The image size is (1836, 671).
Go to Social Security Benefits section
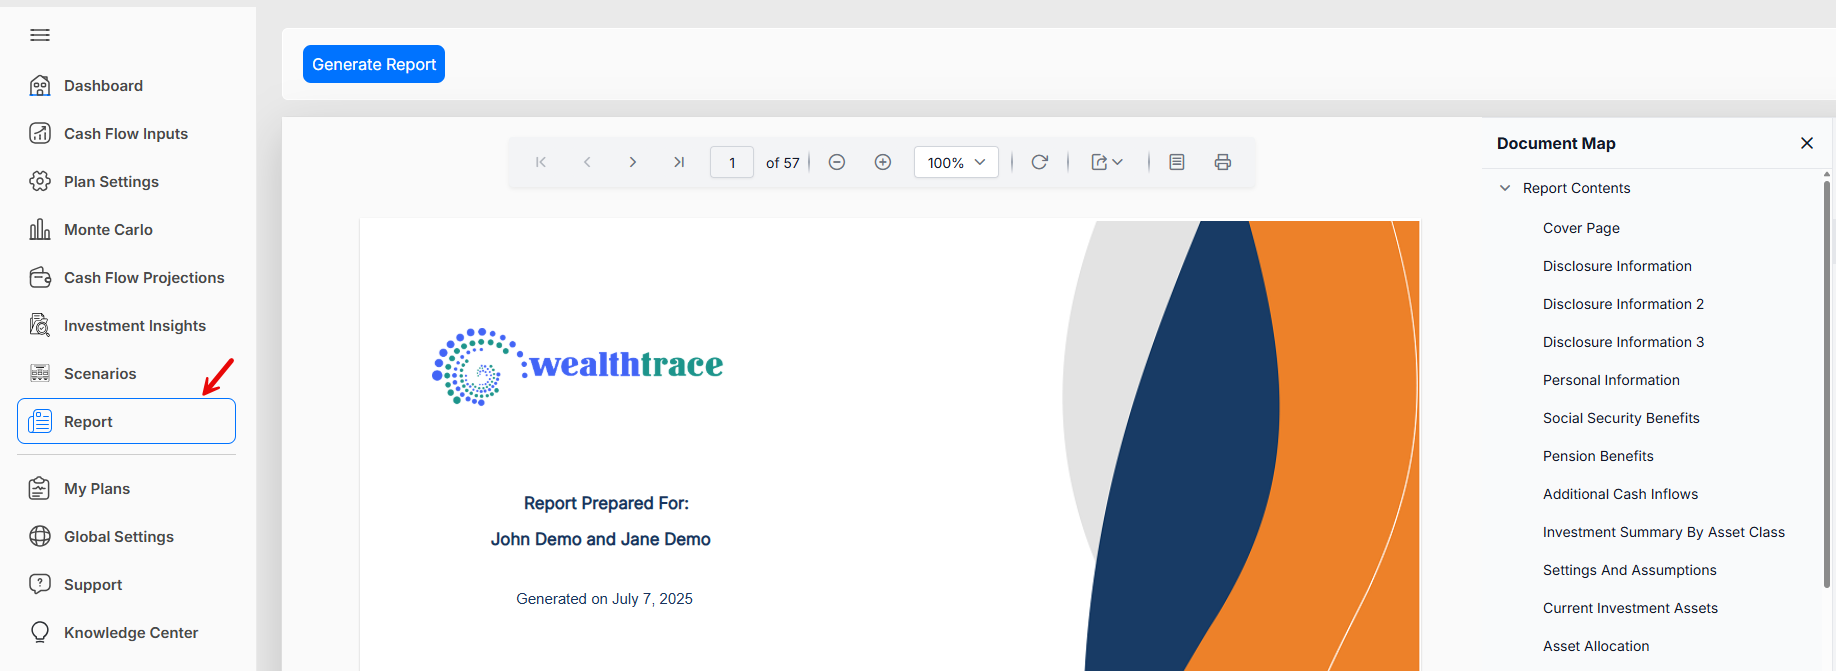point(1621,418)
